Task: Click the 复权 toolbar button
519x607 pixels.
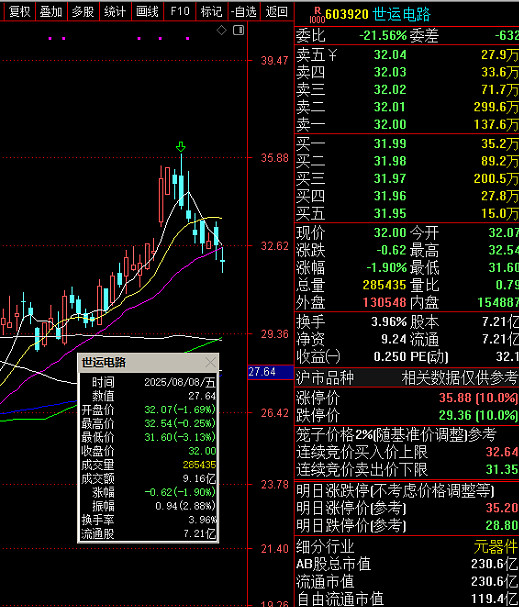Action: [x=19, y=12]
